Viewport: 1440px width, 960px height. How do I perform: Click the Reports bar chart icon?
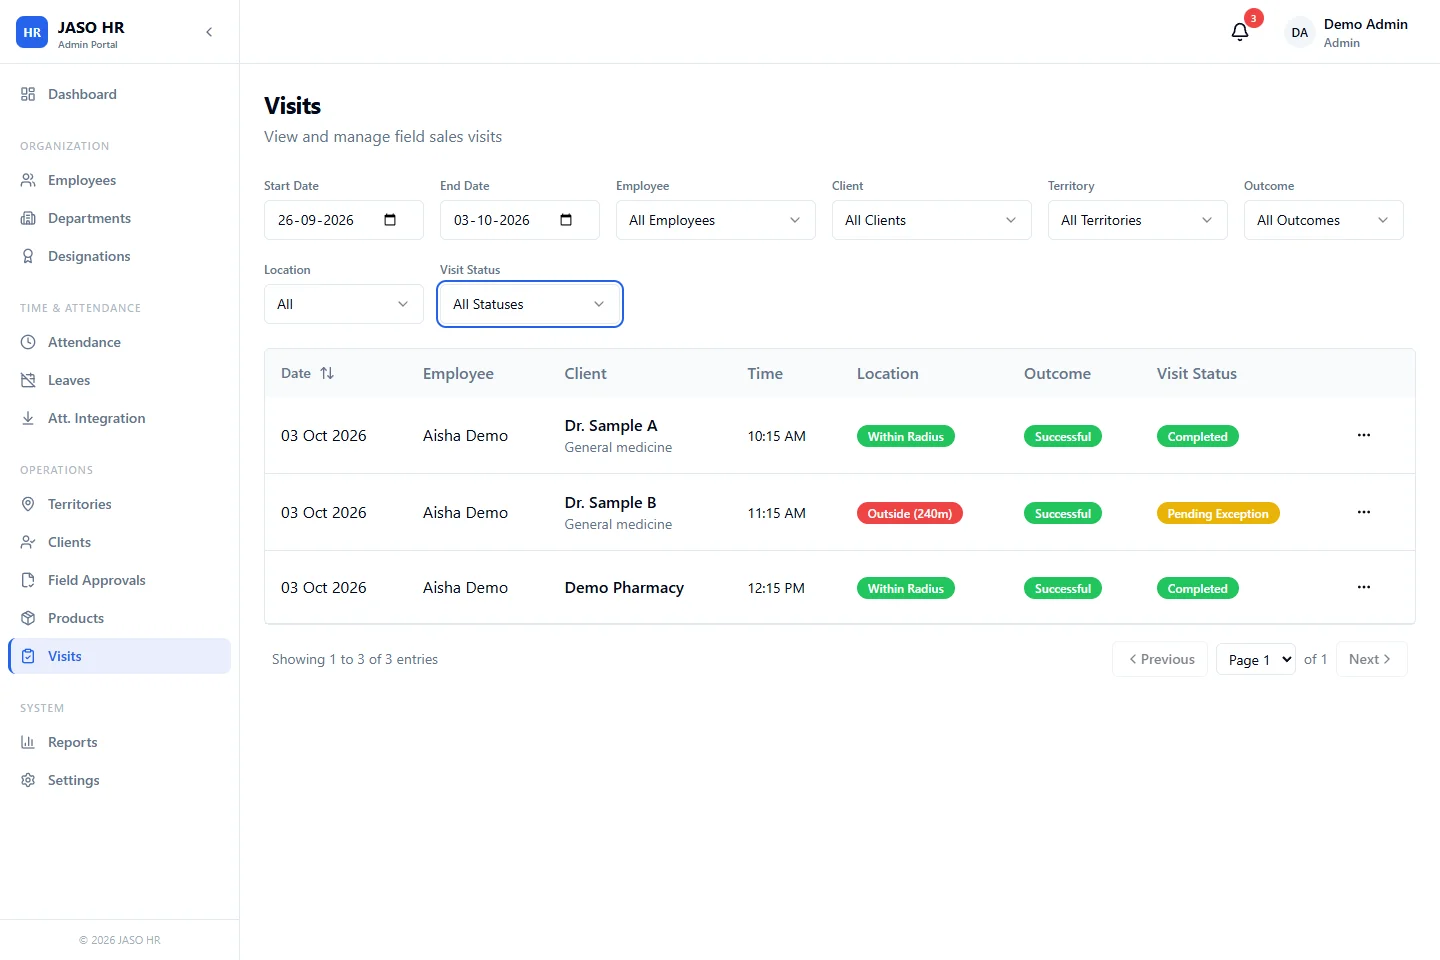click(28, 742)
